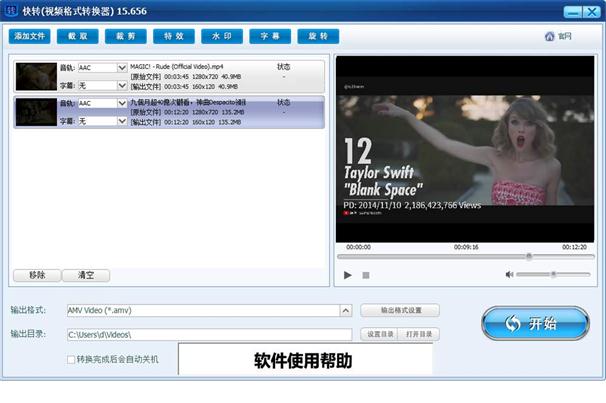Click 设置目录 set directory button
Image resolution: width=606 pixels, height=403 pixels.
click(380, 334)
